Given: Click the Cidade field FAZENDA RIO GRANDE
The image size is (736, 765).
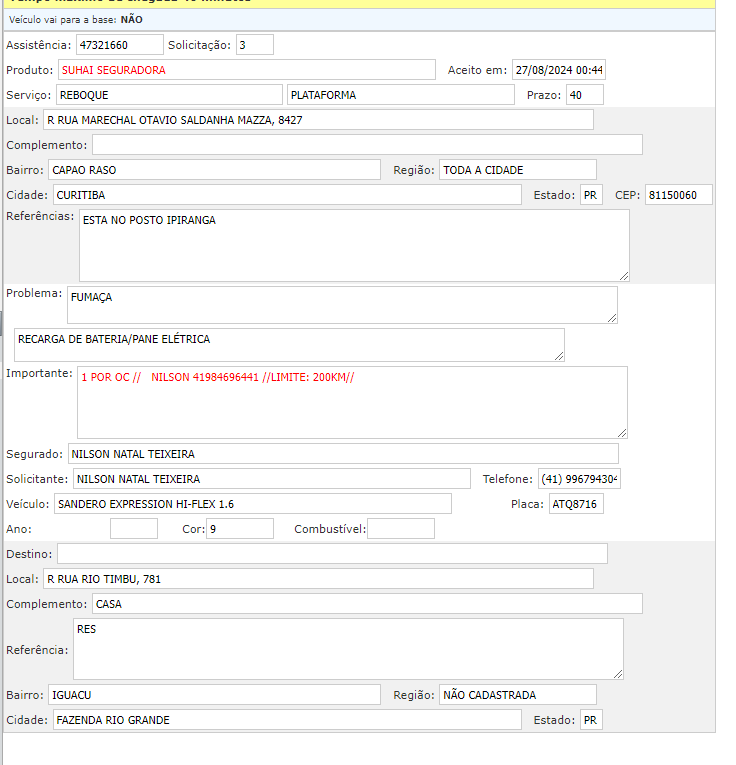Looking at the screenshot, I should pyautogui.click(x=286, y=720).
